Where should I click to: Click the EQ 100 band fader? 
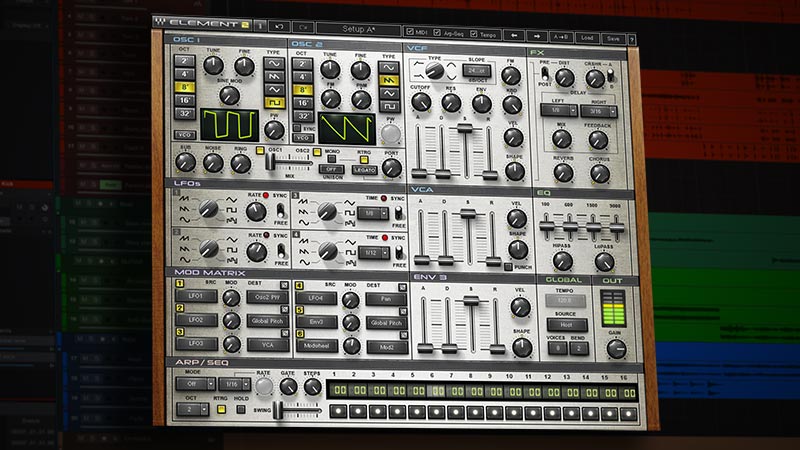tap(546, 224)
